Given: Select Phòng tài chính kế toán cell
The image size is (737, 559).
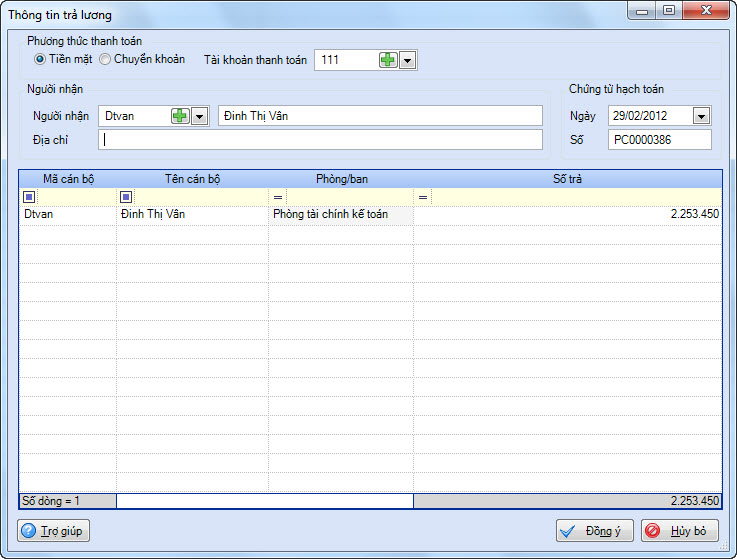Looking at the screenshot, I should click(341, 214).
